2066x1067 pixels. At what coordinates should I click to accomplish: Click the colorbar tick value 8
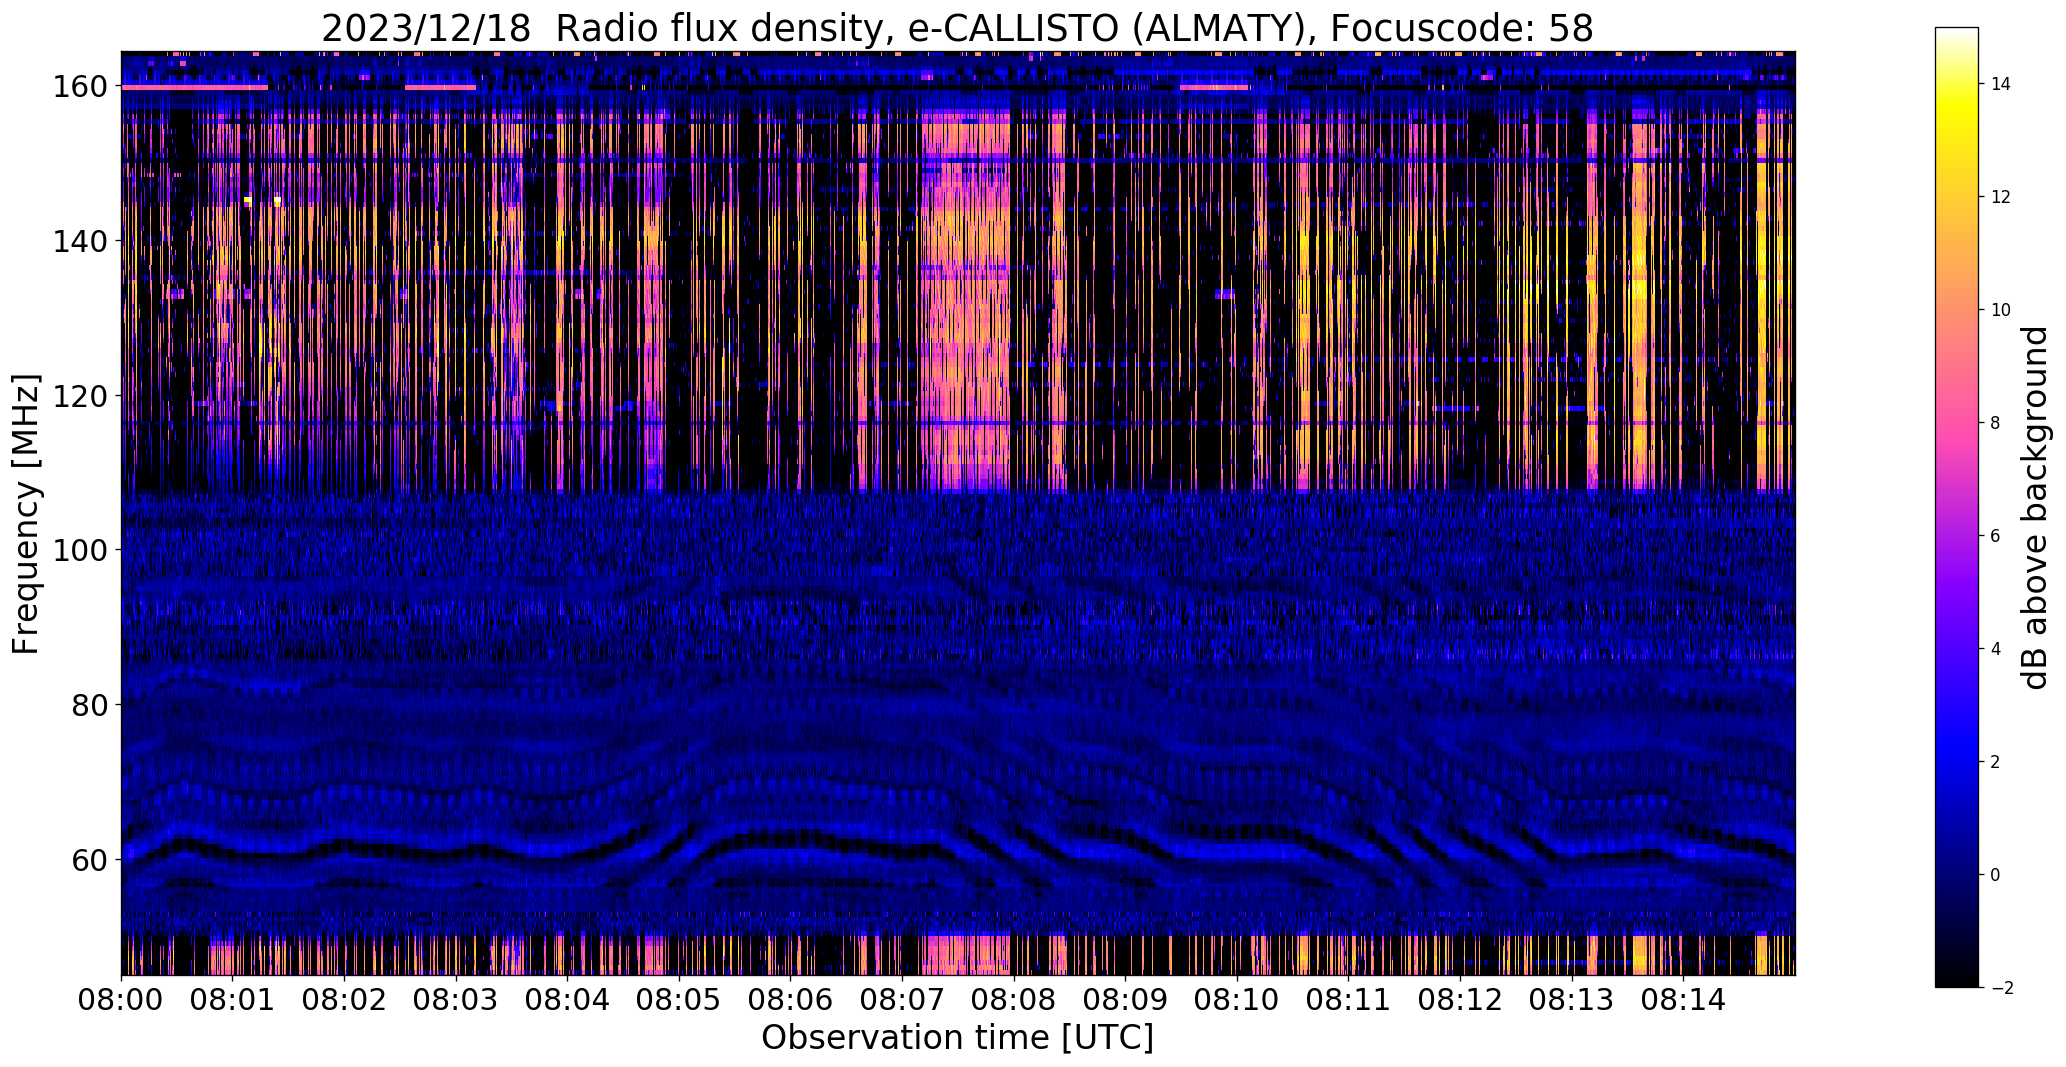pyautogui.click(x=1996, y=423)
